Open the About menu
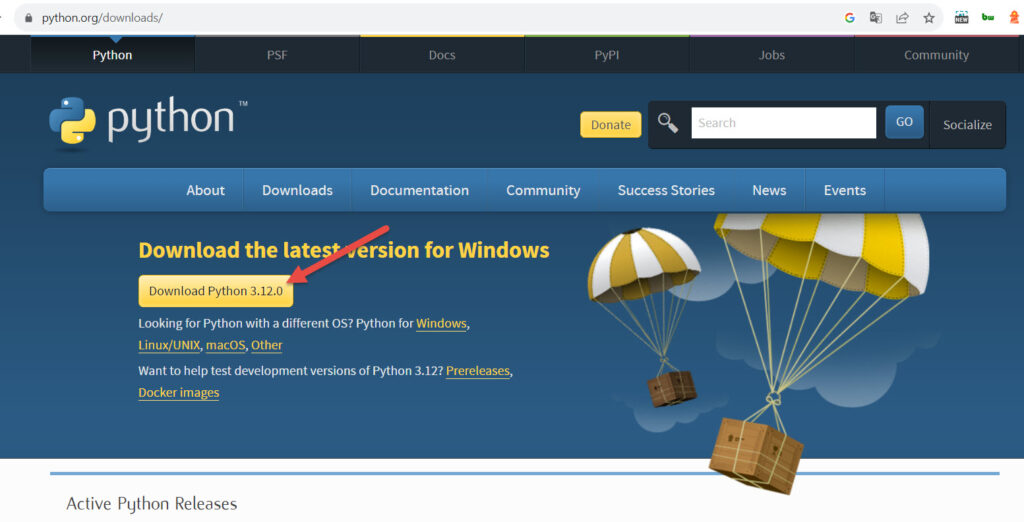The height and width of the screenshot is (522, 1024). coord(205,190)
